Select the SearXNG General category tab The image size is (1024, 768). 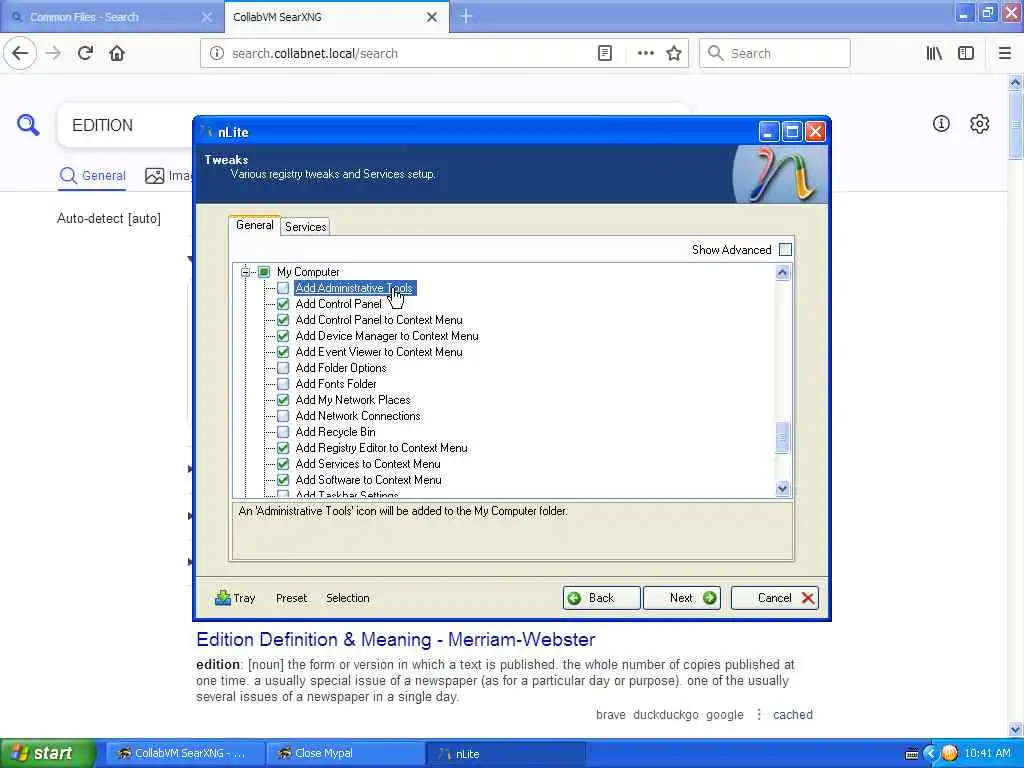[92, 176]
